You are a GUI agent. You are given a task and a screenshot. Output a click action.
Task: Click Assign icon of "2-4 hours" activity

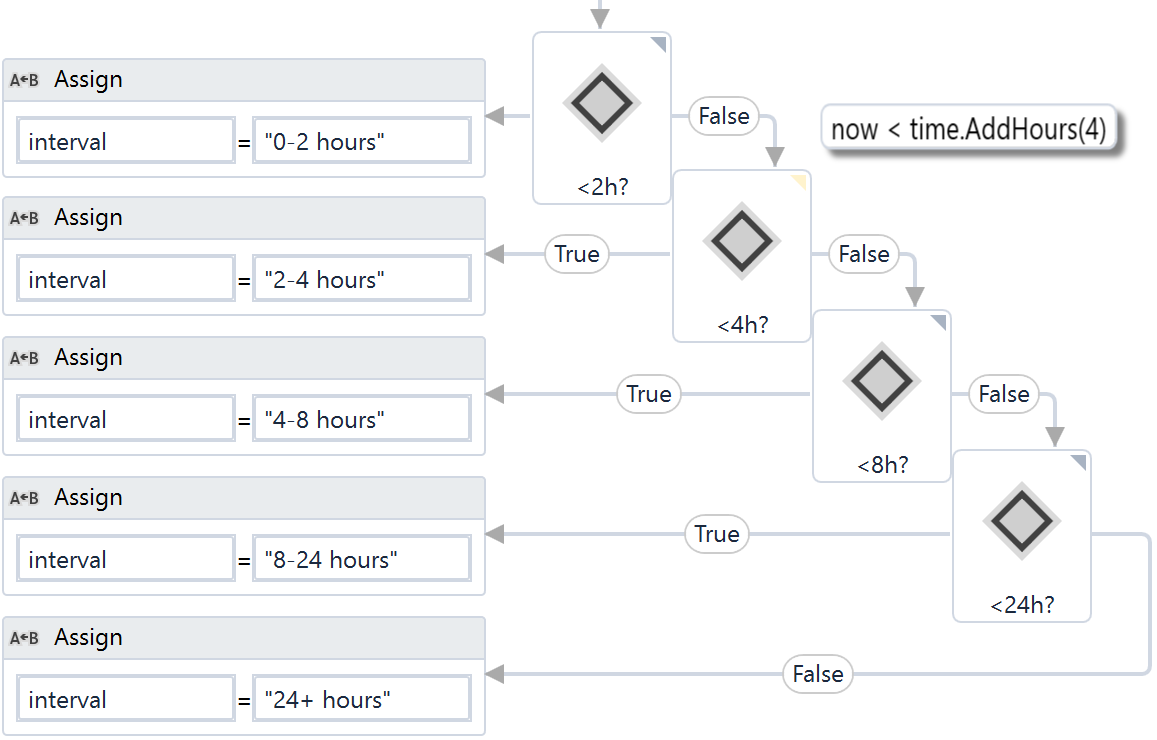pos(24,218)
